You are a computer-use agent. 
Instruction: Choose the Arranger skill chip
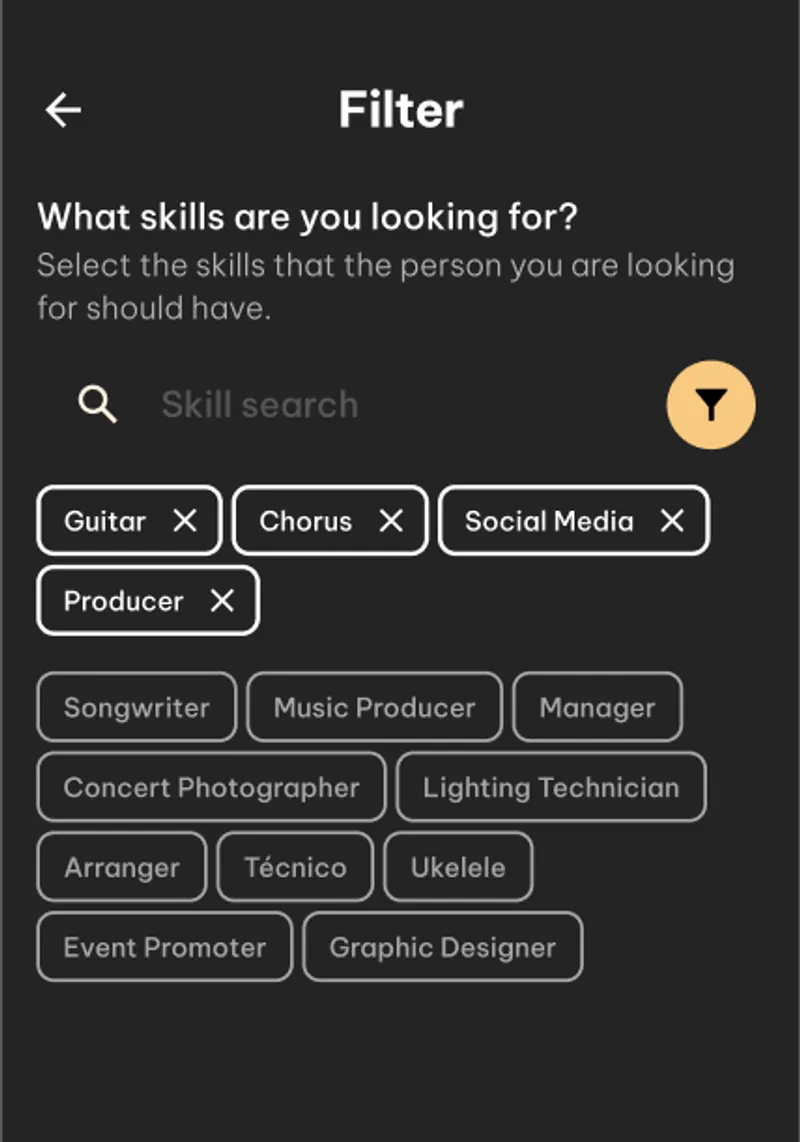[x=122, y=868]
